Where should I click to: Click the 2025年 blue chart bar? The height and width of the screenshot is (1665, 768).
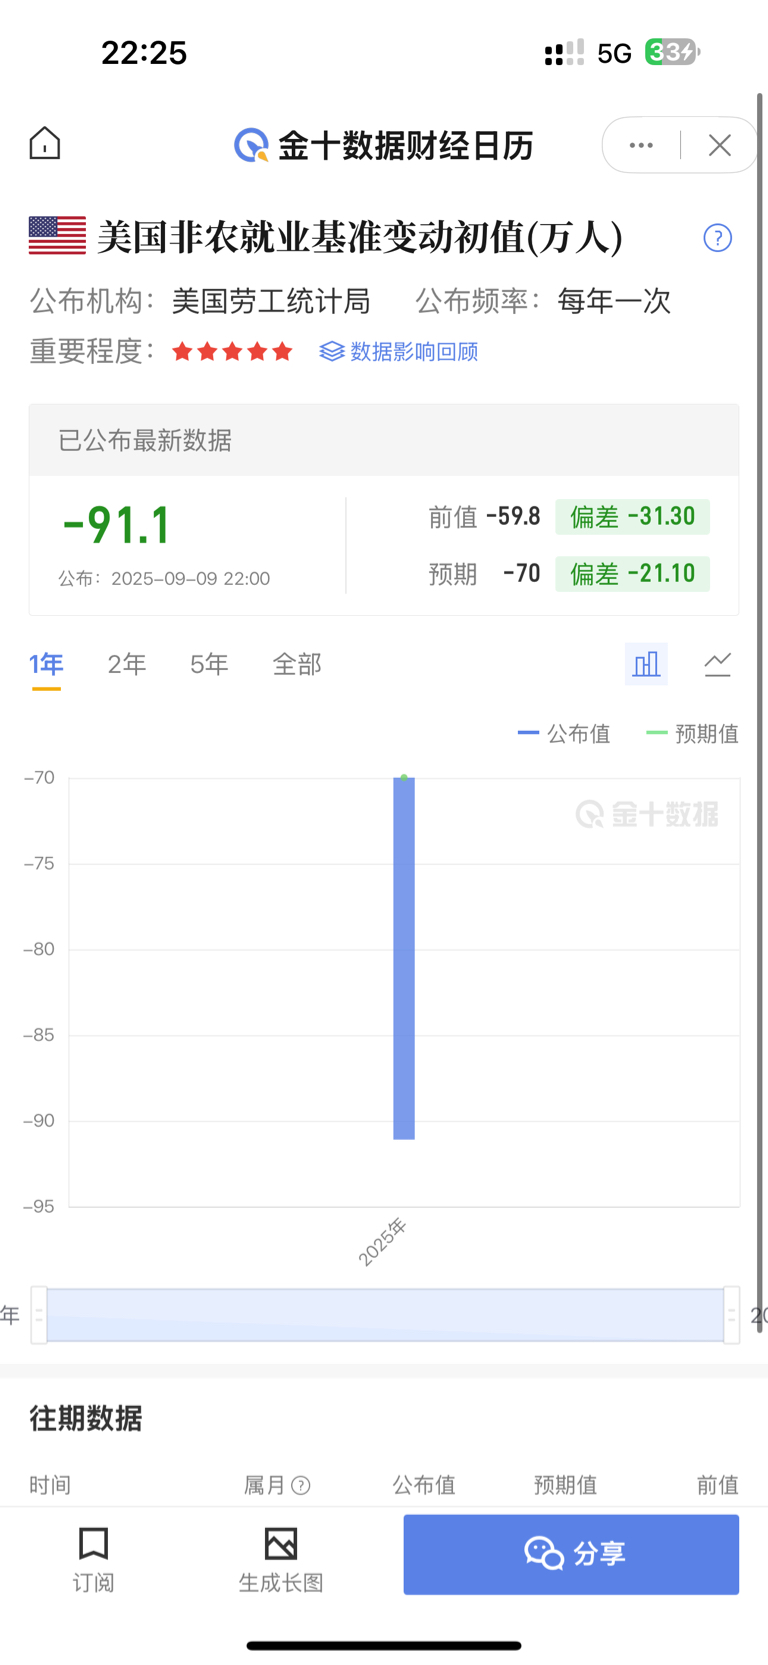[404, 958]
